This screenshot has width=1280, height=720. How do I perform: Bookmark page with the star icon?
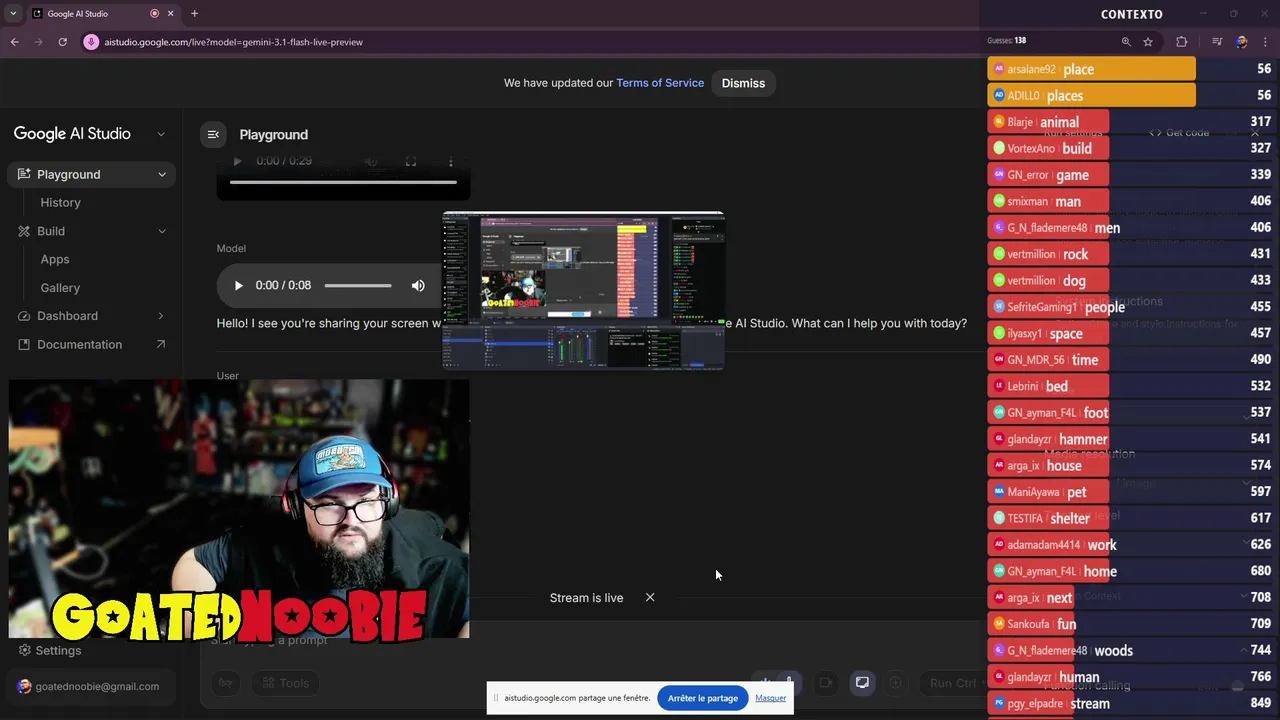point(1148,42)
